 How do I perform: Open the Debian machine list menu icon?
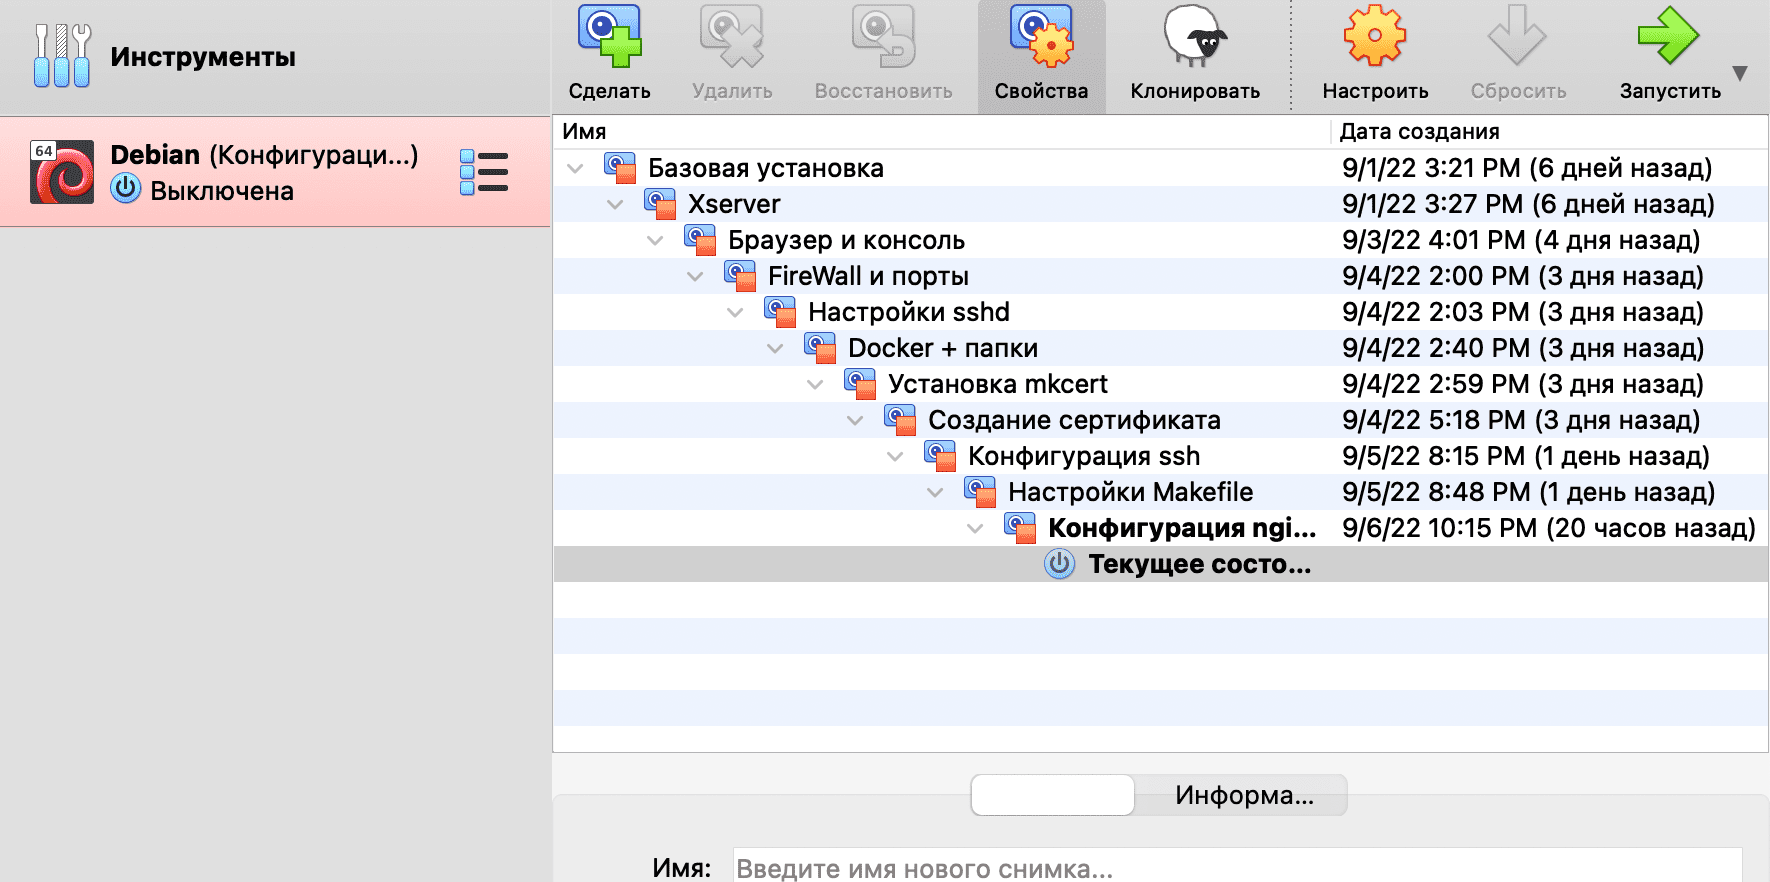(x=484, y=172)
